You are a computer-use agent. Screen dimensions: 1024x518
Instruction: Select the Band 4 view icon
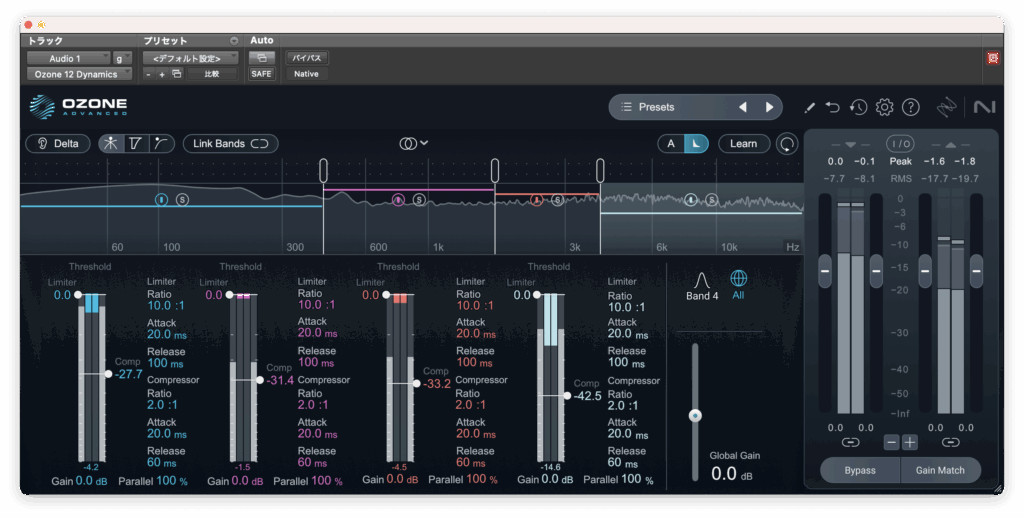(702, 279)
